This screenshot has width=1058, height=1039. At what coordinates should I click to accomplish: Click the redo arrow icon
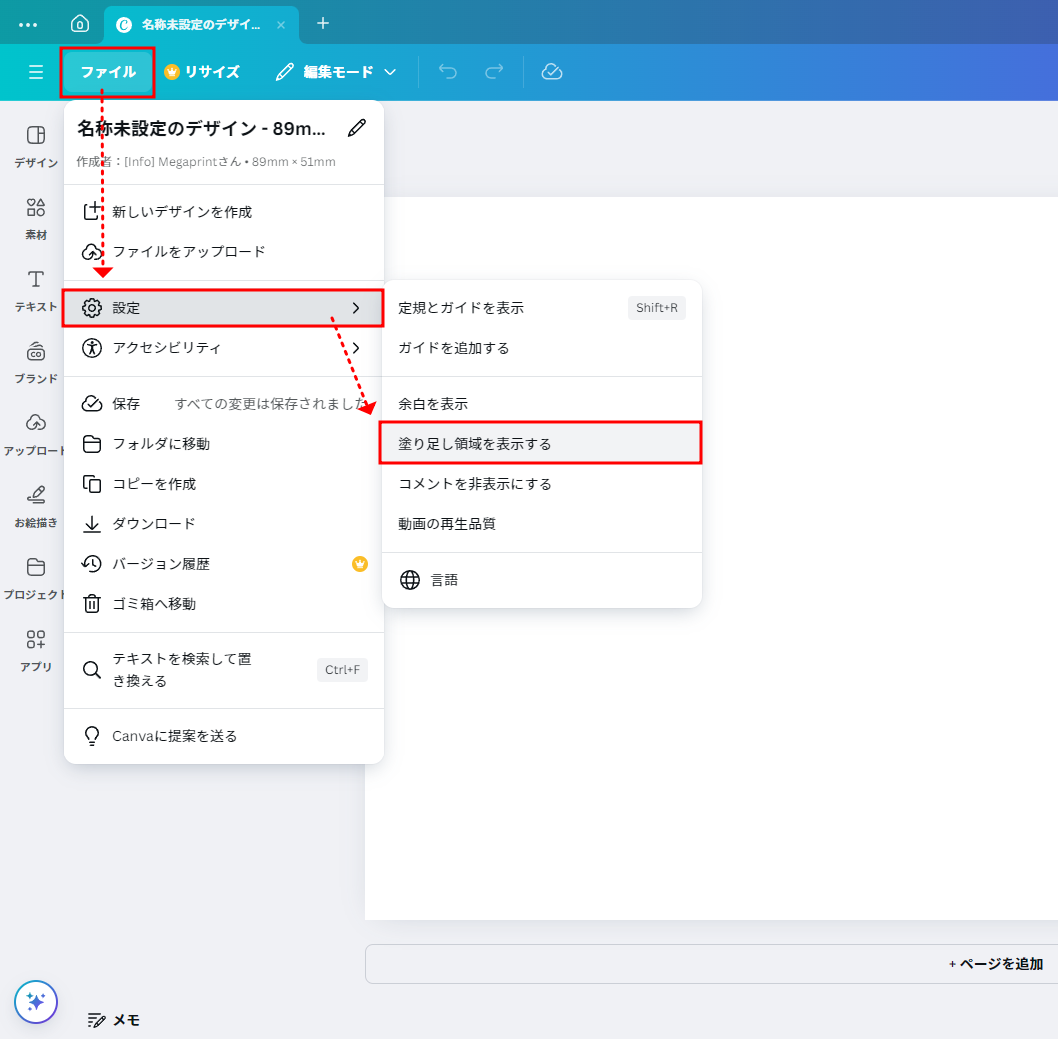pyautogui.click(x=495, y=72)
